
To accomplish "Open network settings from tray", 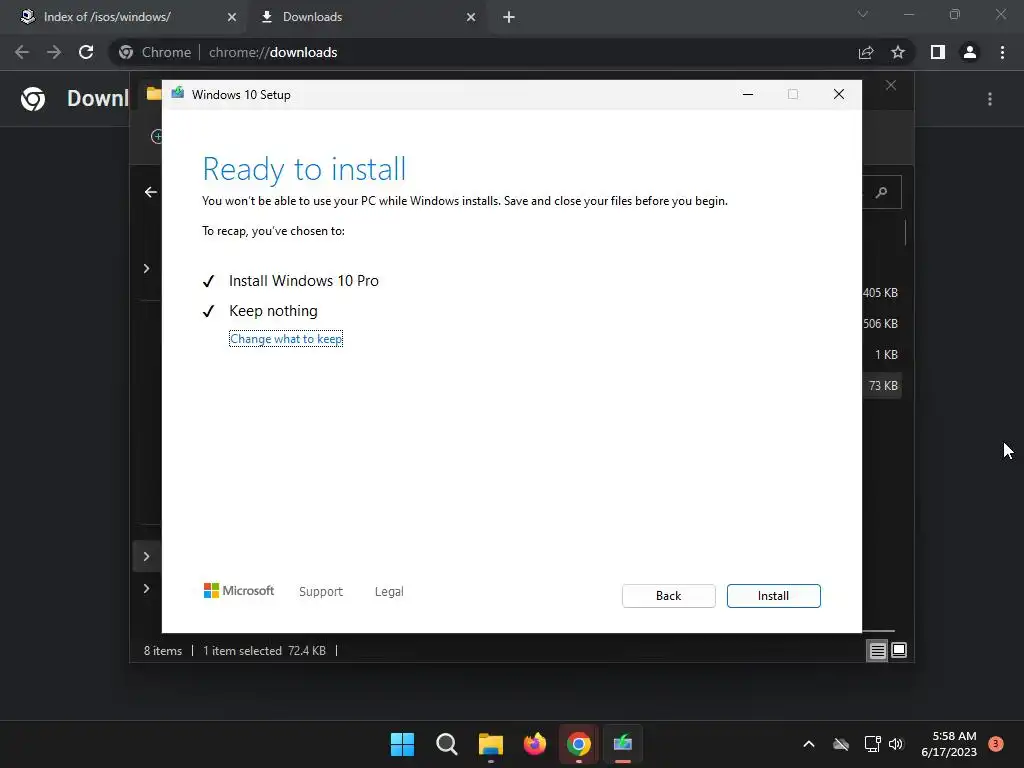I will click(872, 744).
